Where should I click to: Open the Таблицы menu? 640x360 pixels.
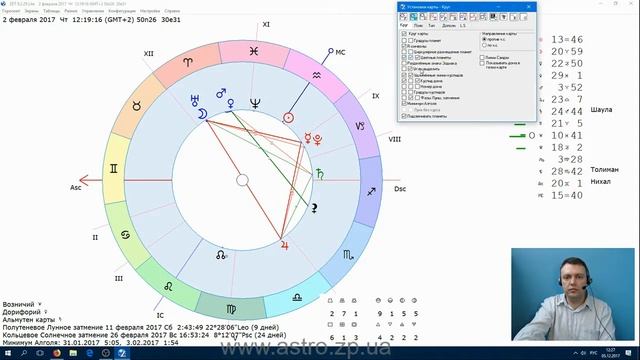51,11
